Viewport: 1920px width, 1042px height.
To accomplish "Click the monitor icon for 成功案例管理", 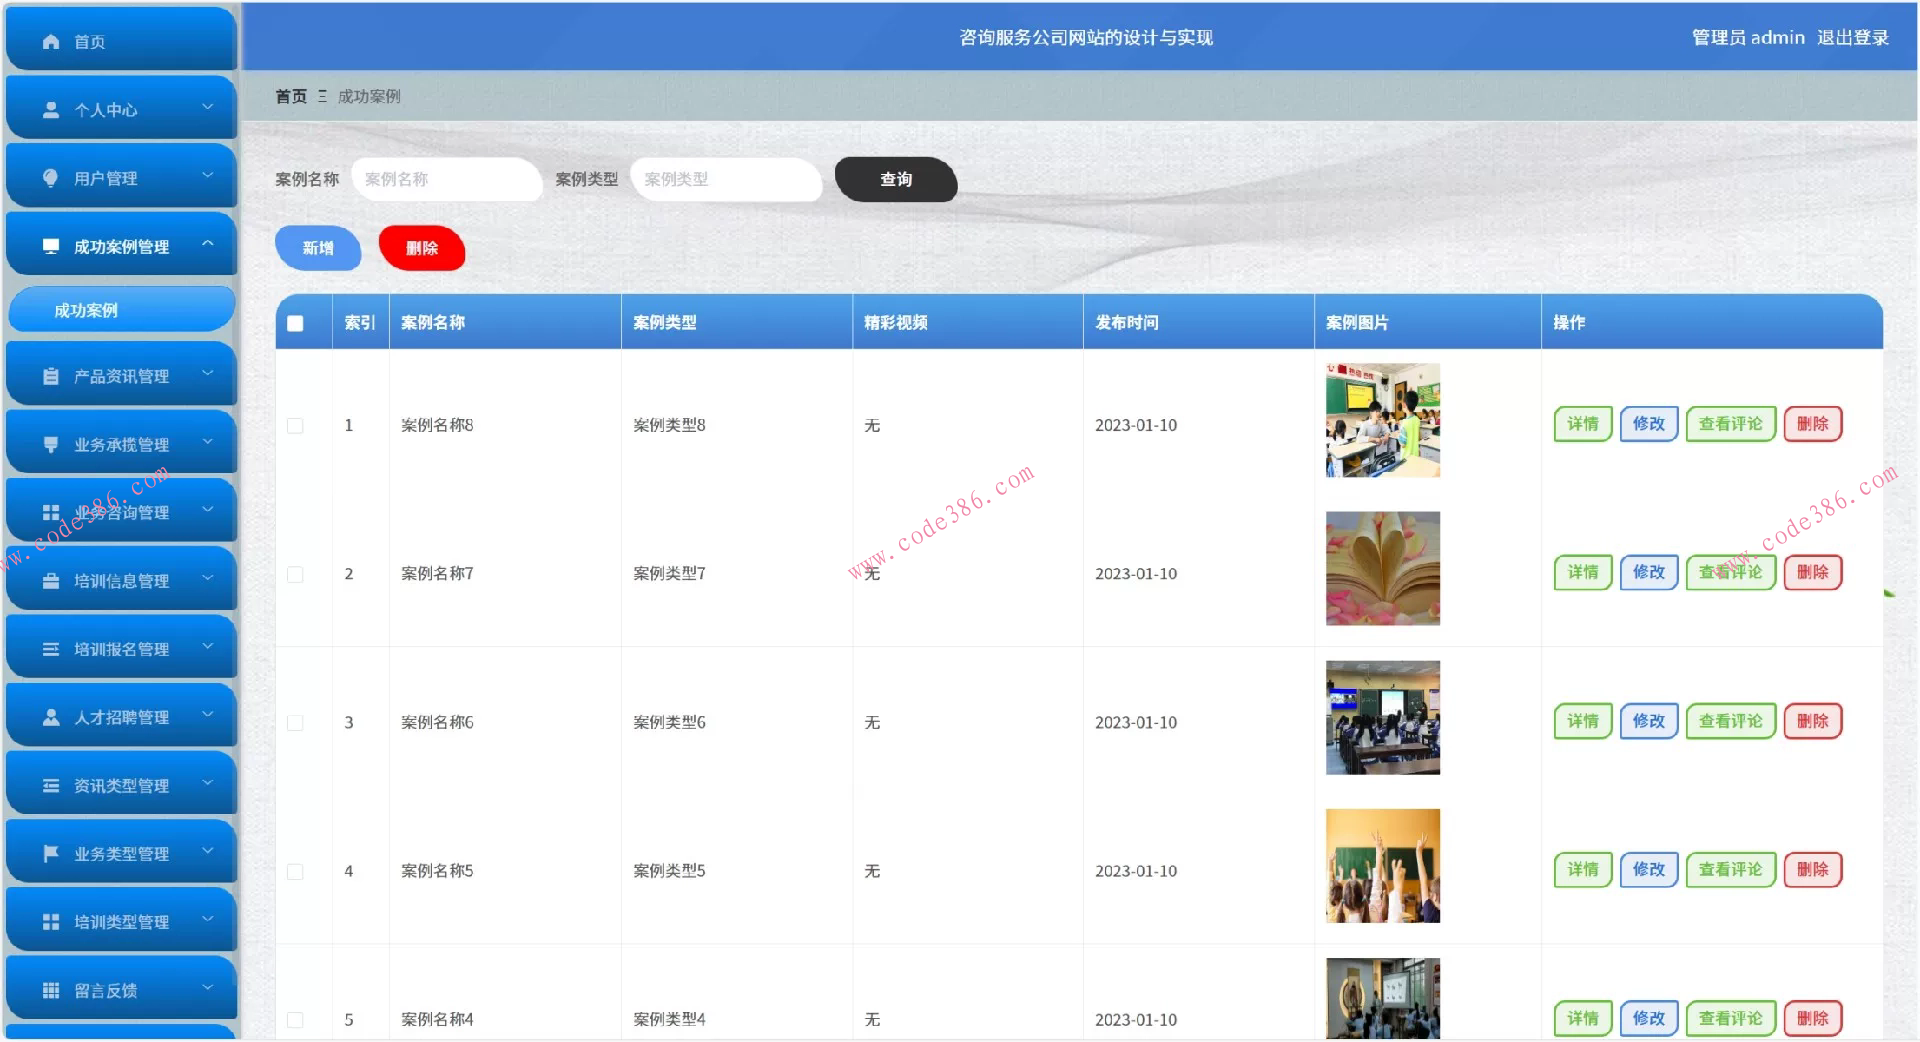I will pyautogui.click(x=50, y=246).
